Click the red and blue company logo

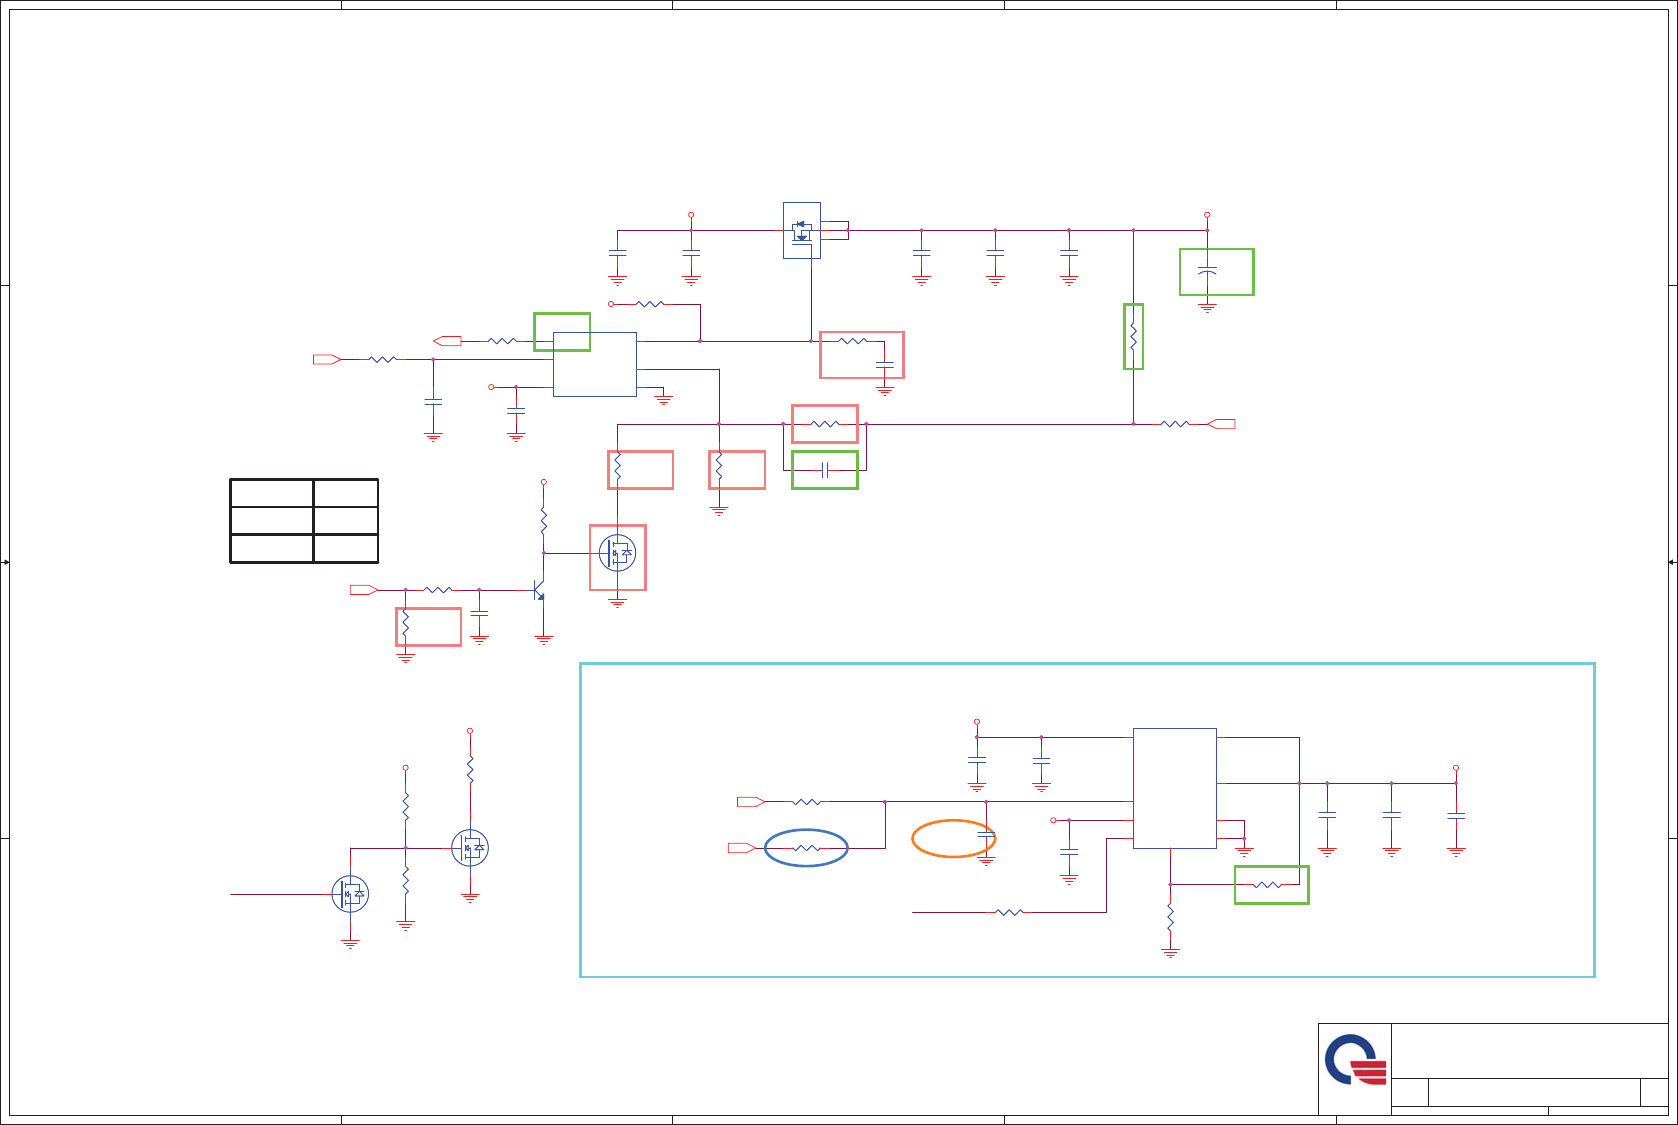pyautogui.click(x=1356, y=1060)
